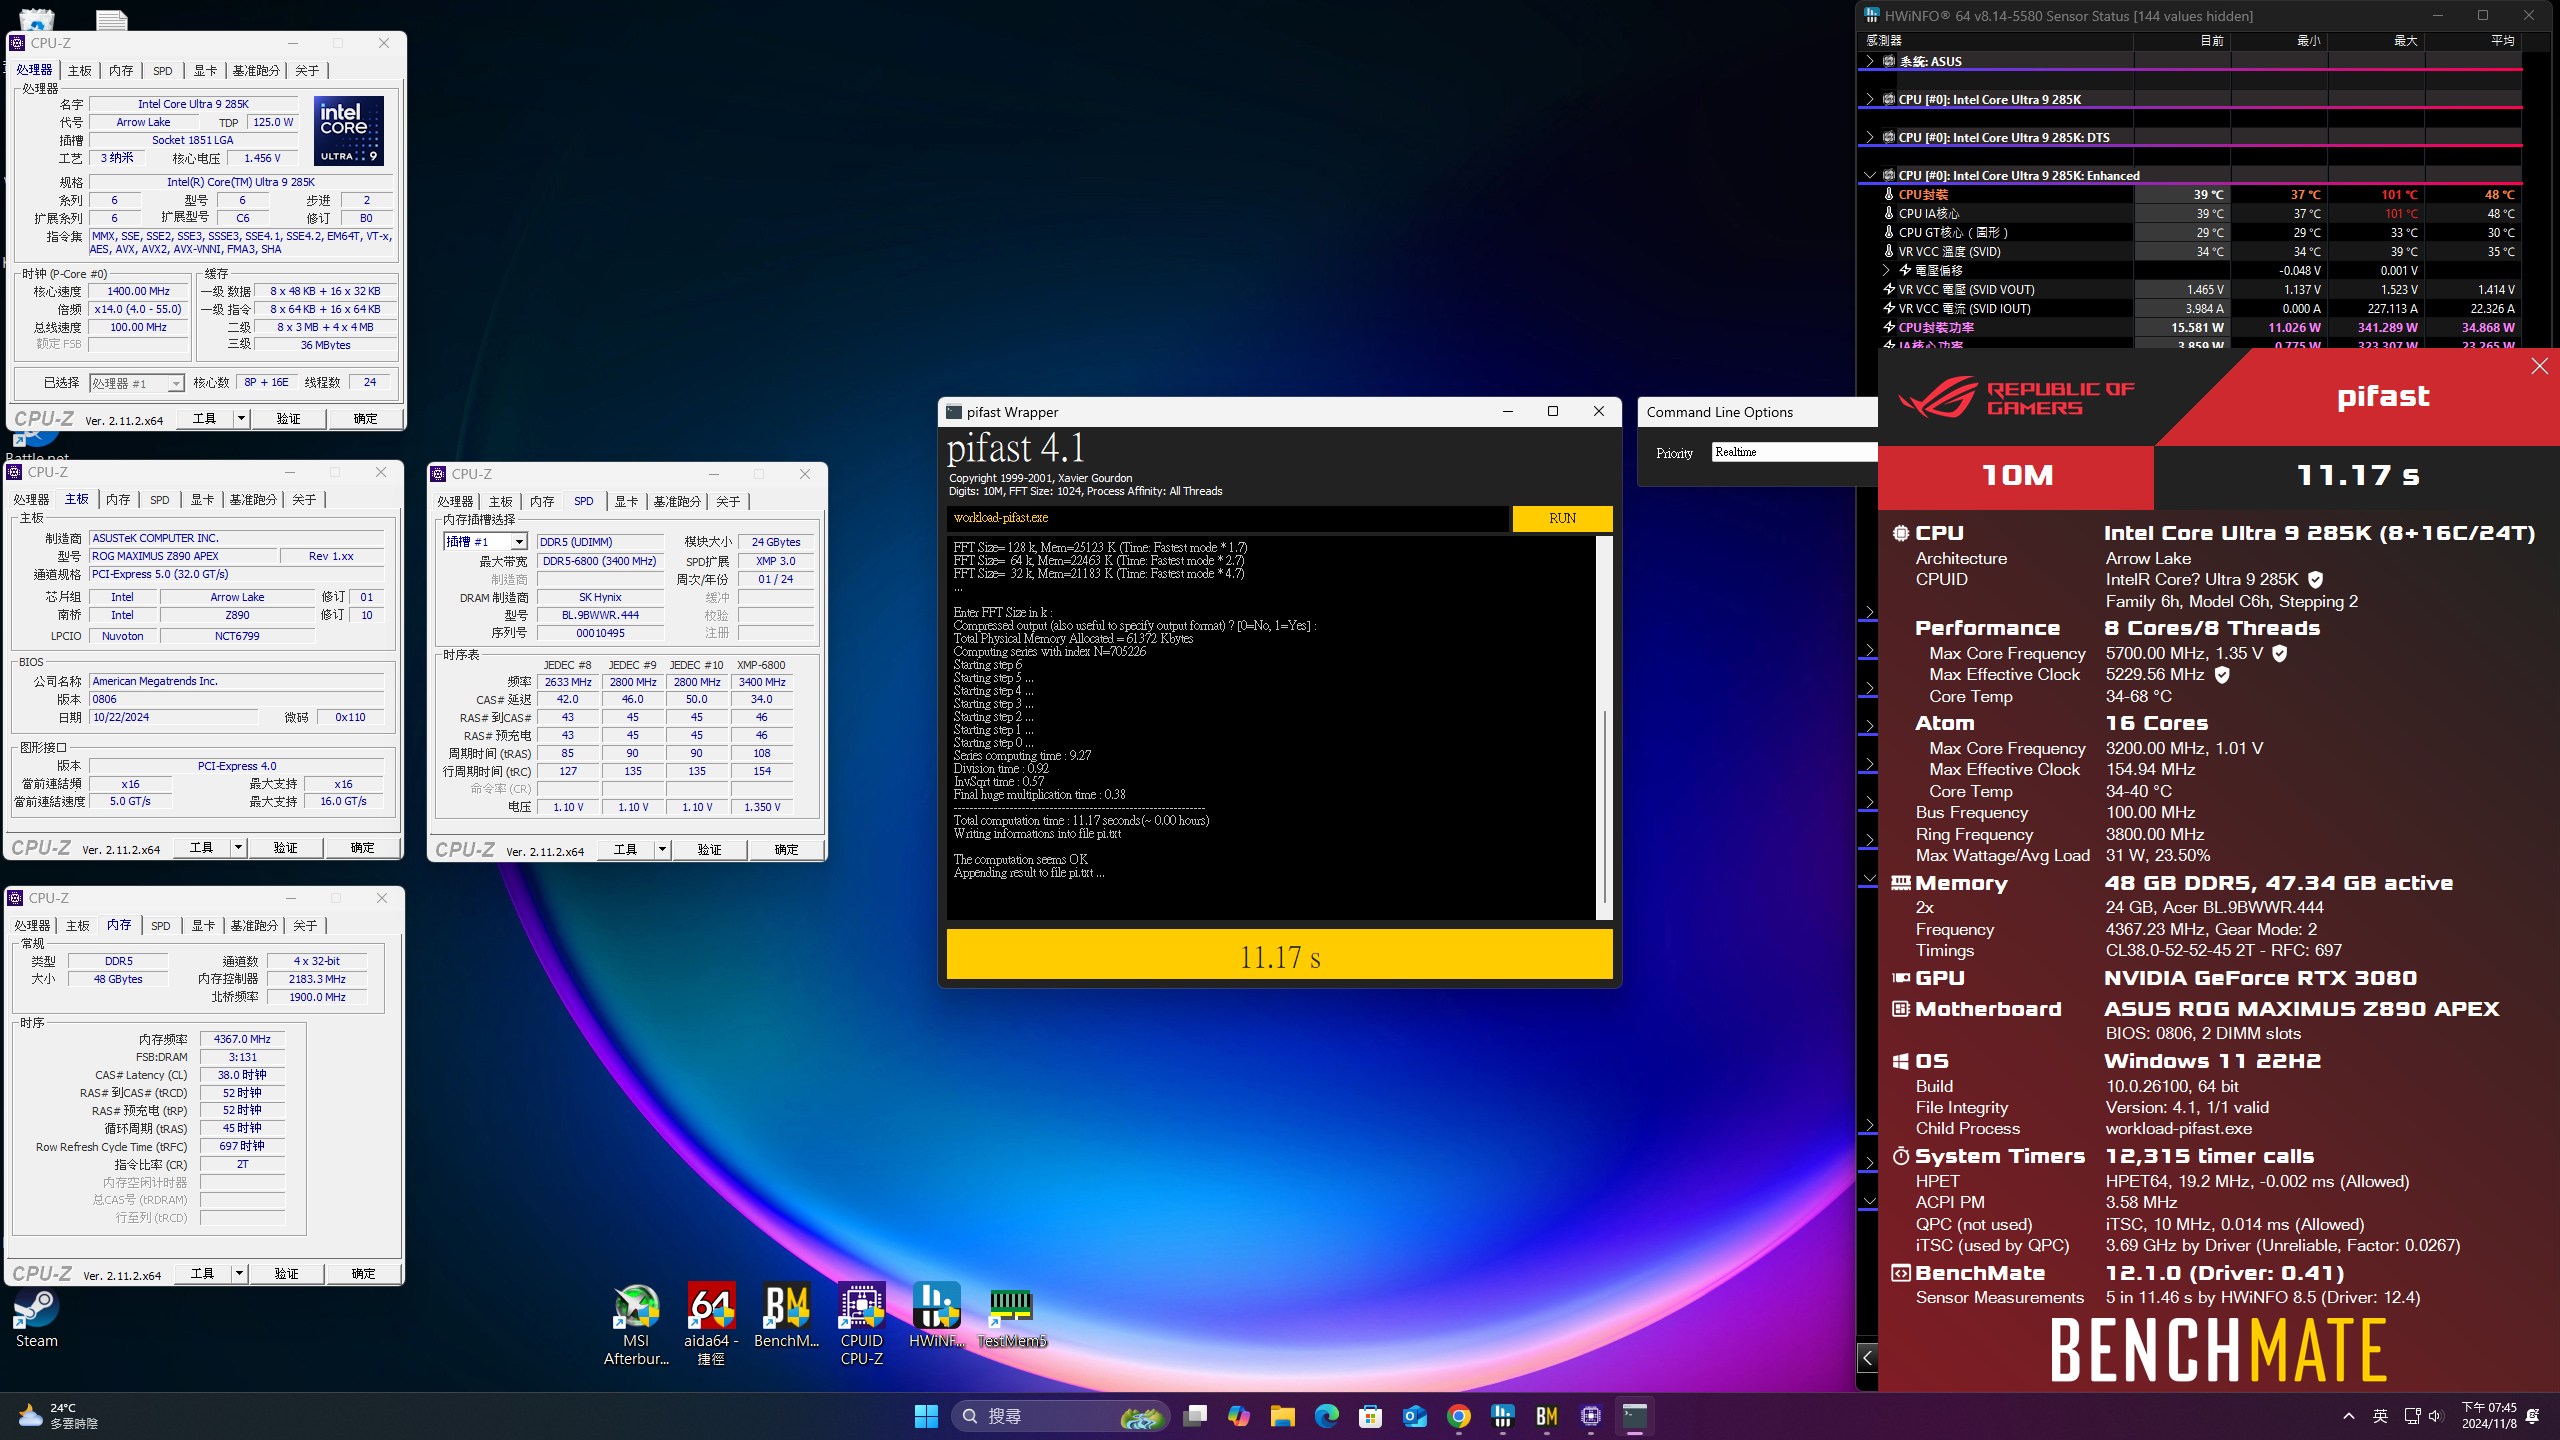Open the 工具 dropdown arrow in CPU-Z SPD window
This screenshot has width=2560, height=1440.
tap(662, 849)
